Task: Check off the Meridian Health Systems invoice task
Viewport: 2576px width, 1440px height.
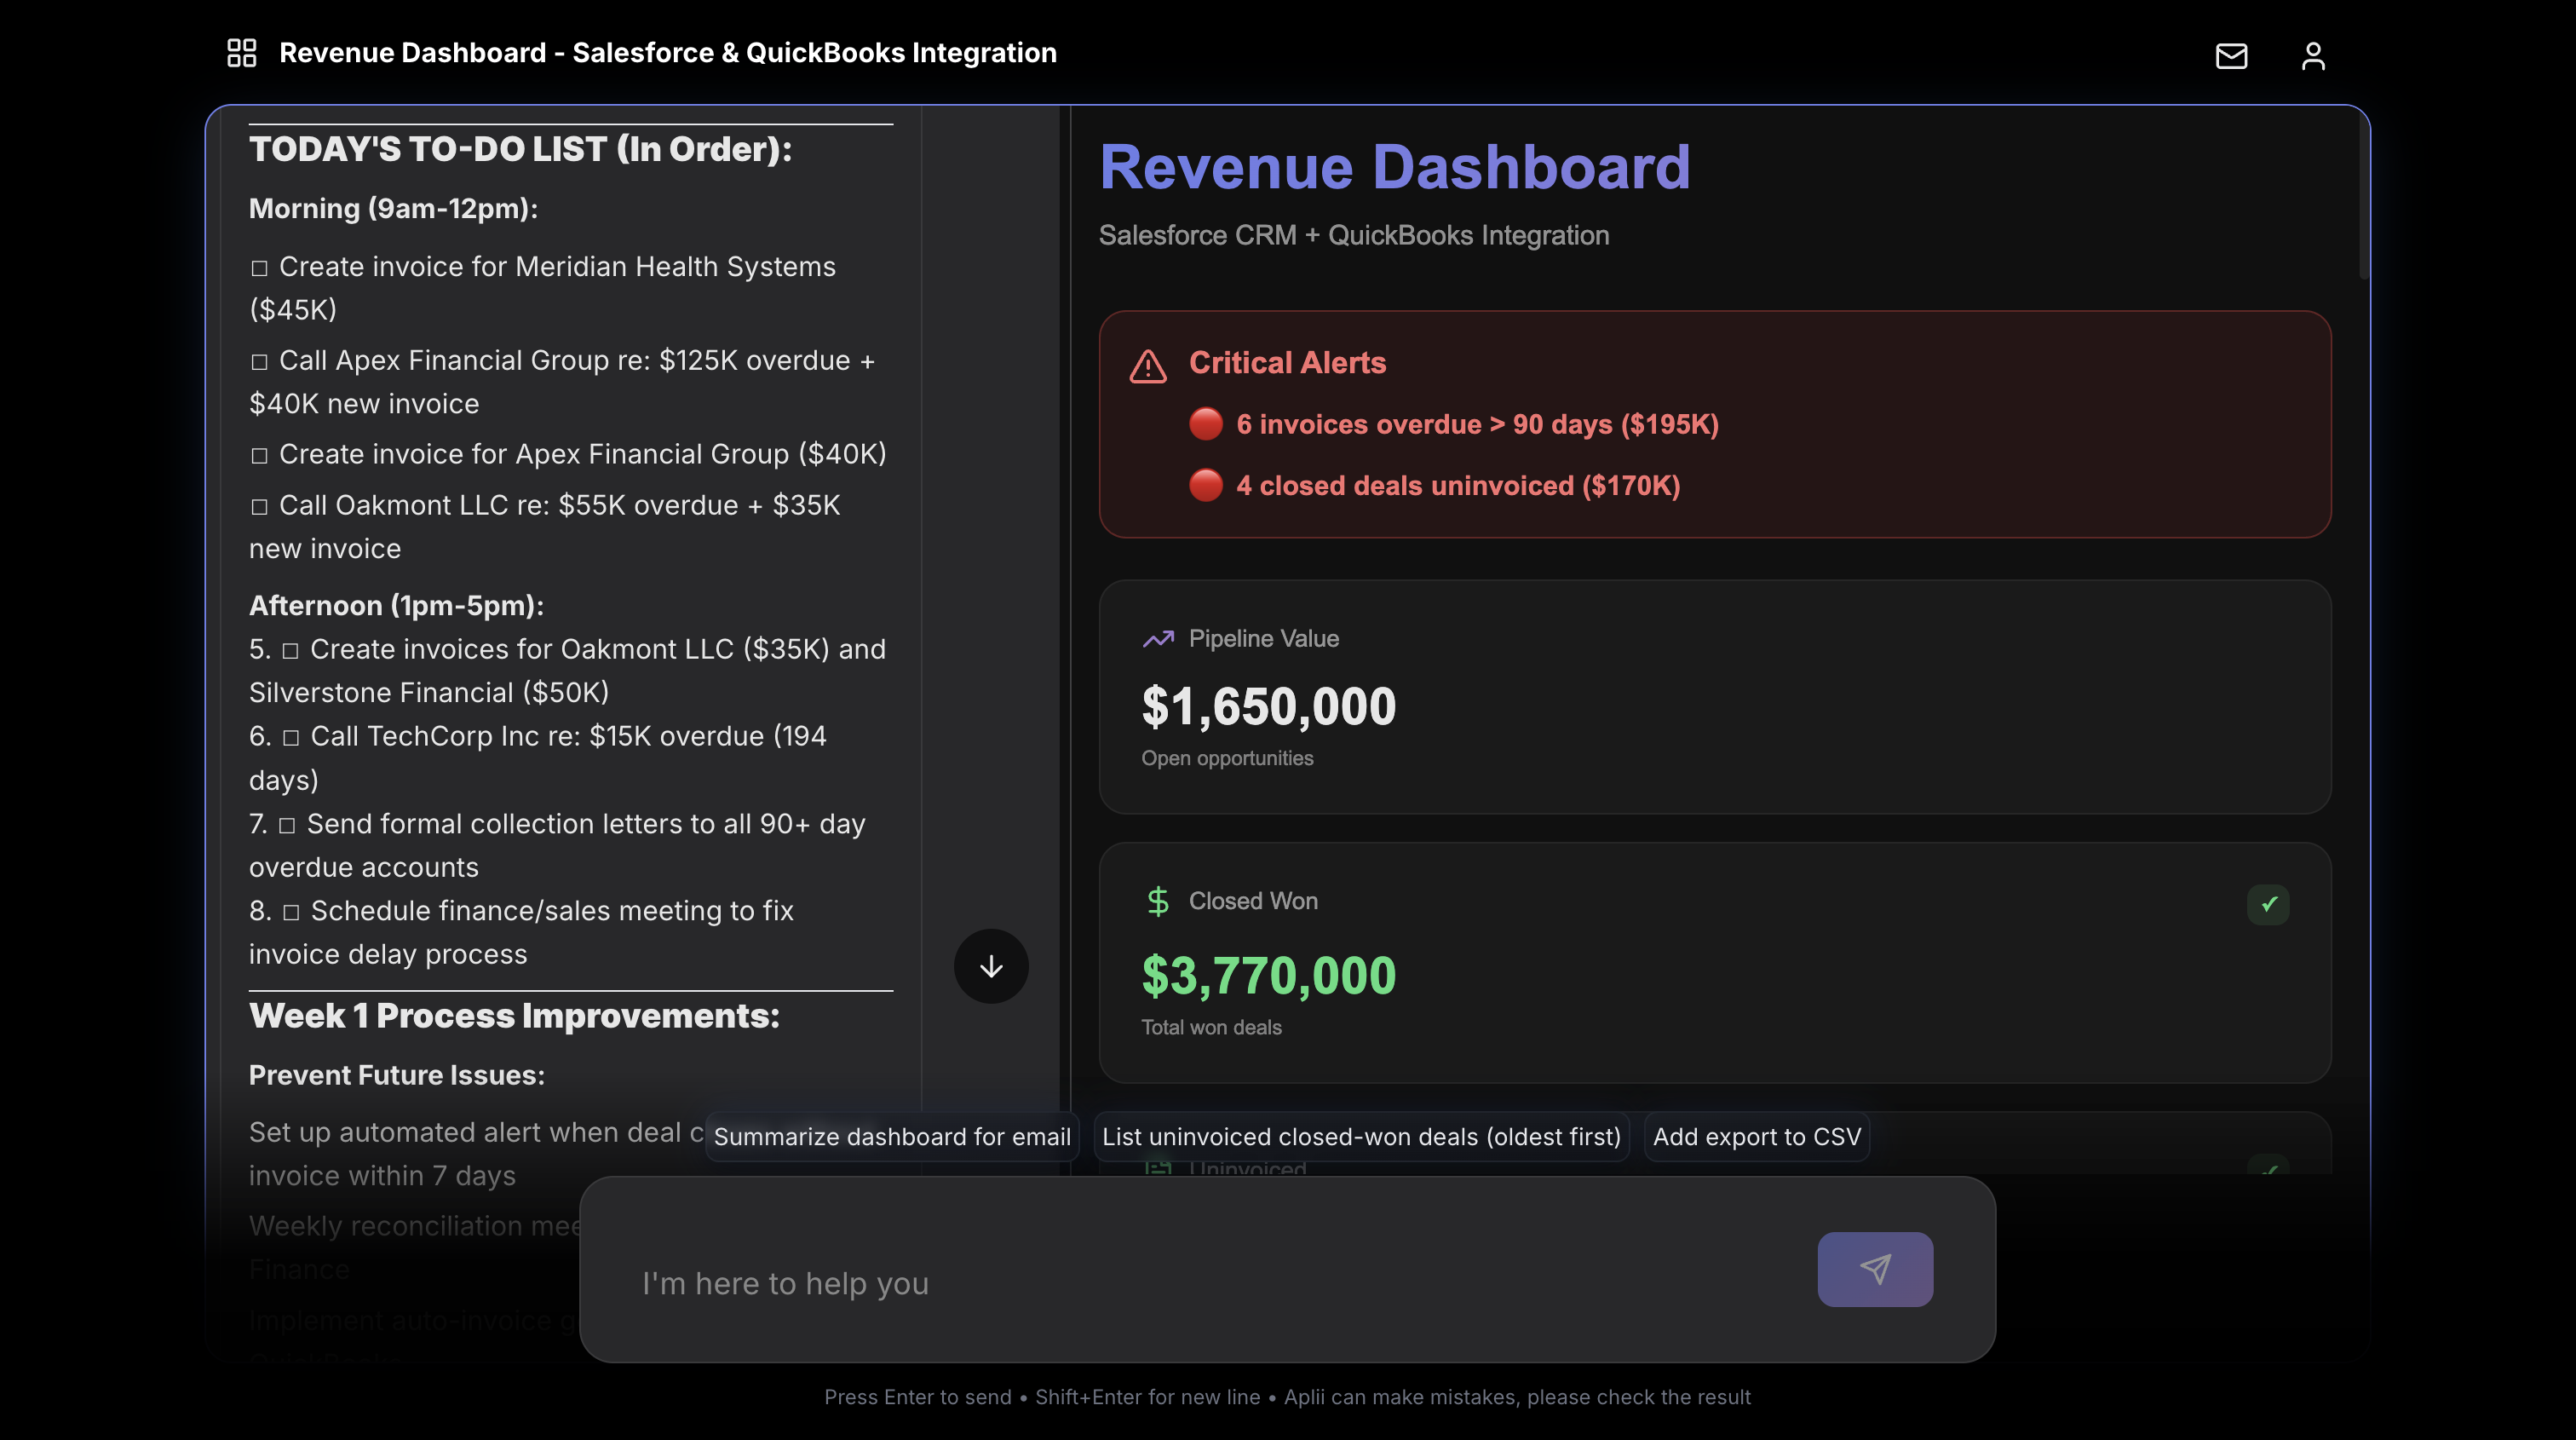Action: (x=260, y=266)
